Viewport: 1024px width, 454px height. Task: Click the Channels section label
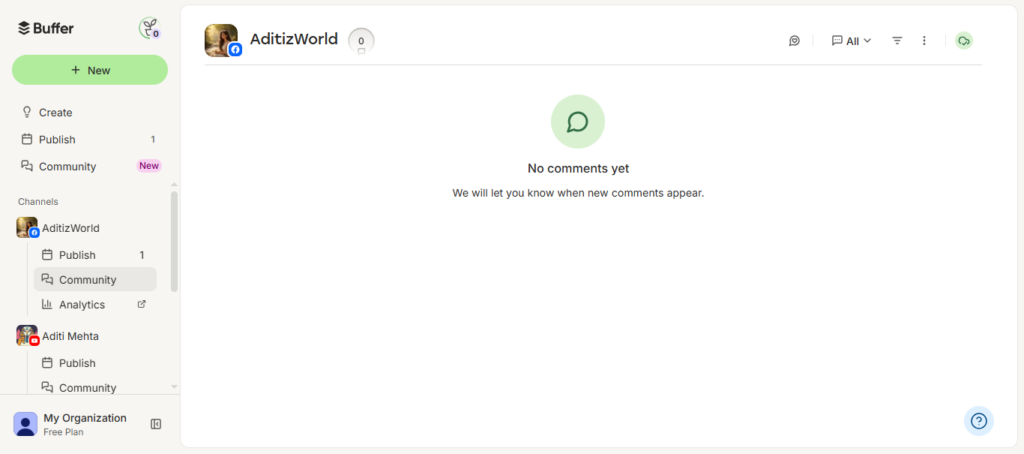pyautogui.click(x=38, y=201)
